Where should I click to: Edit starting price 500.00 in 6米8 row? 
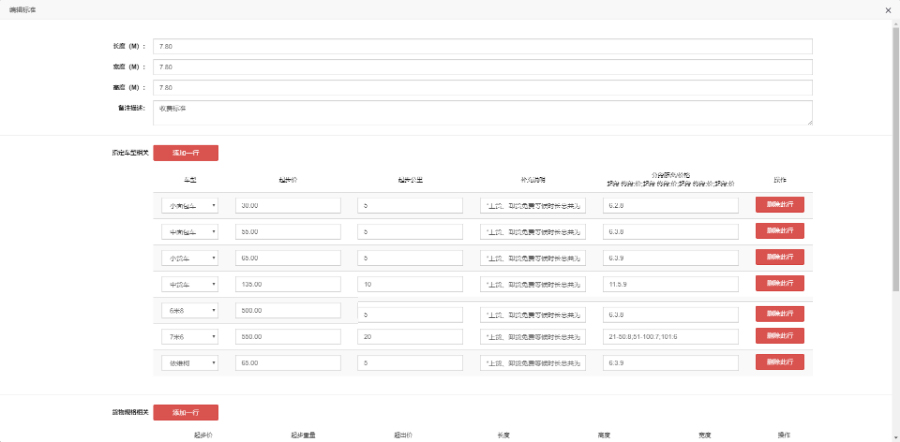tap(288, 311)
